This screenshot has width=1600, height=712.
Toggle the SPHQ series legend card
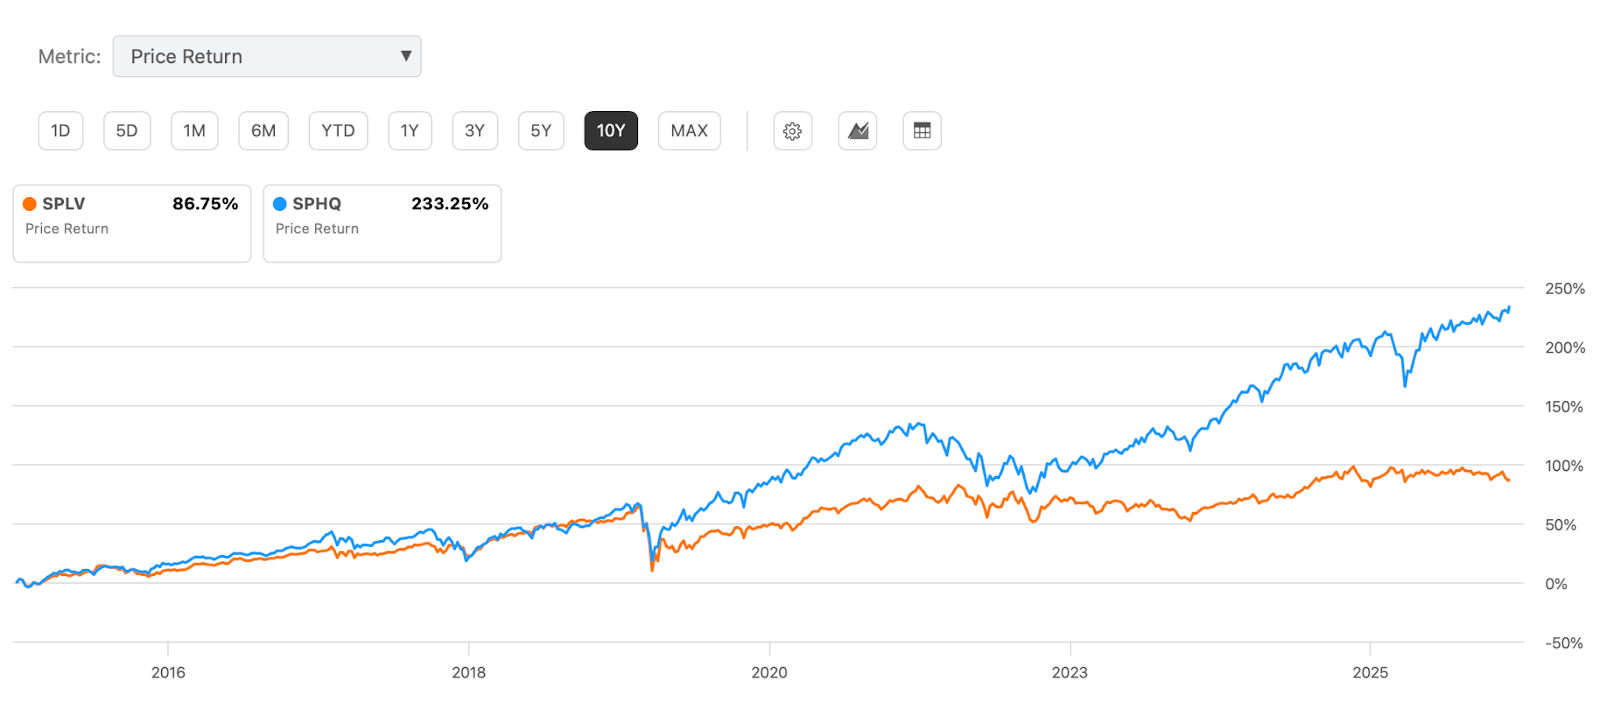click(382, 223)
